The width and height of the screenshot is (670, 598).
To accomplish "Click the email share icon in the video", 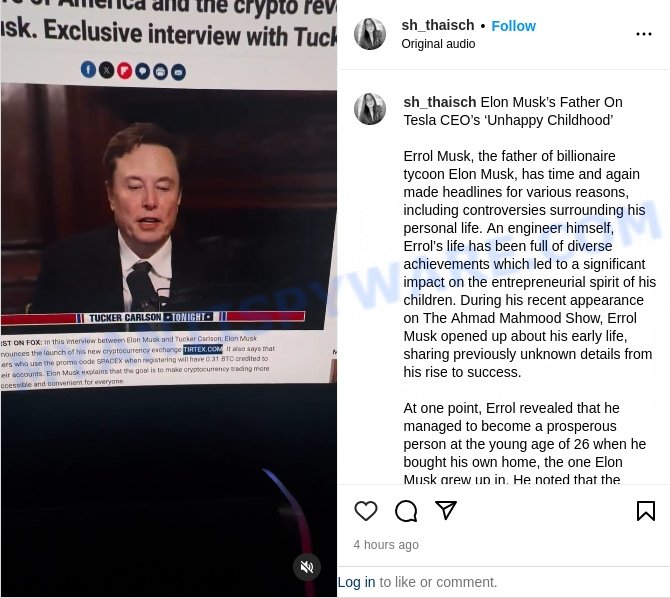I will (x=178, y=72).
